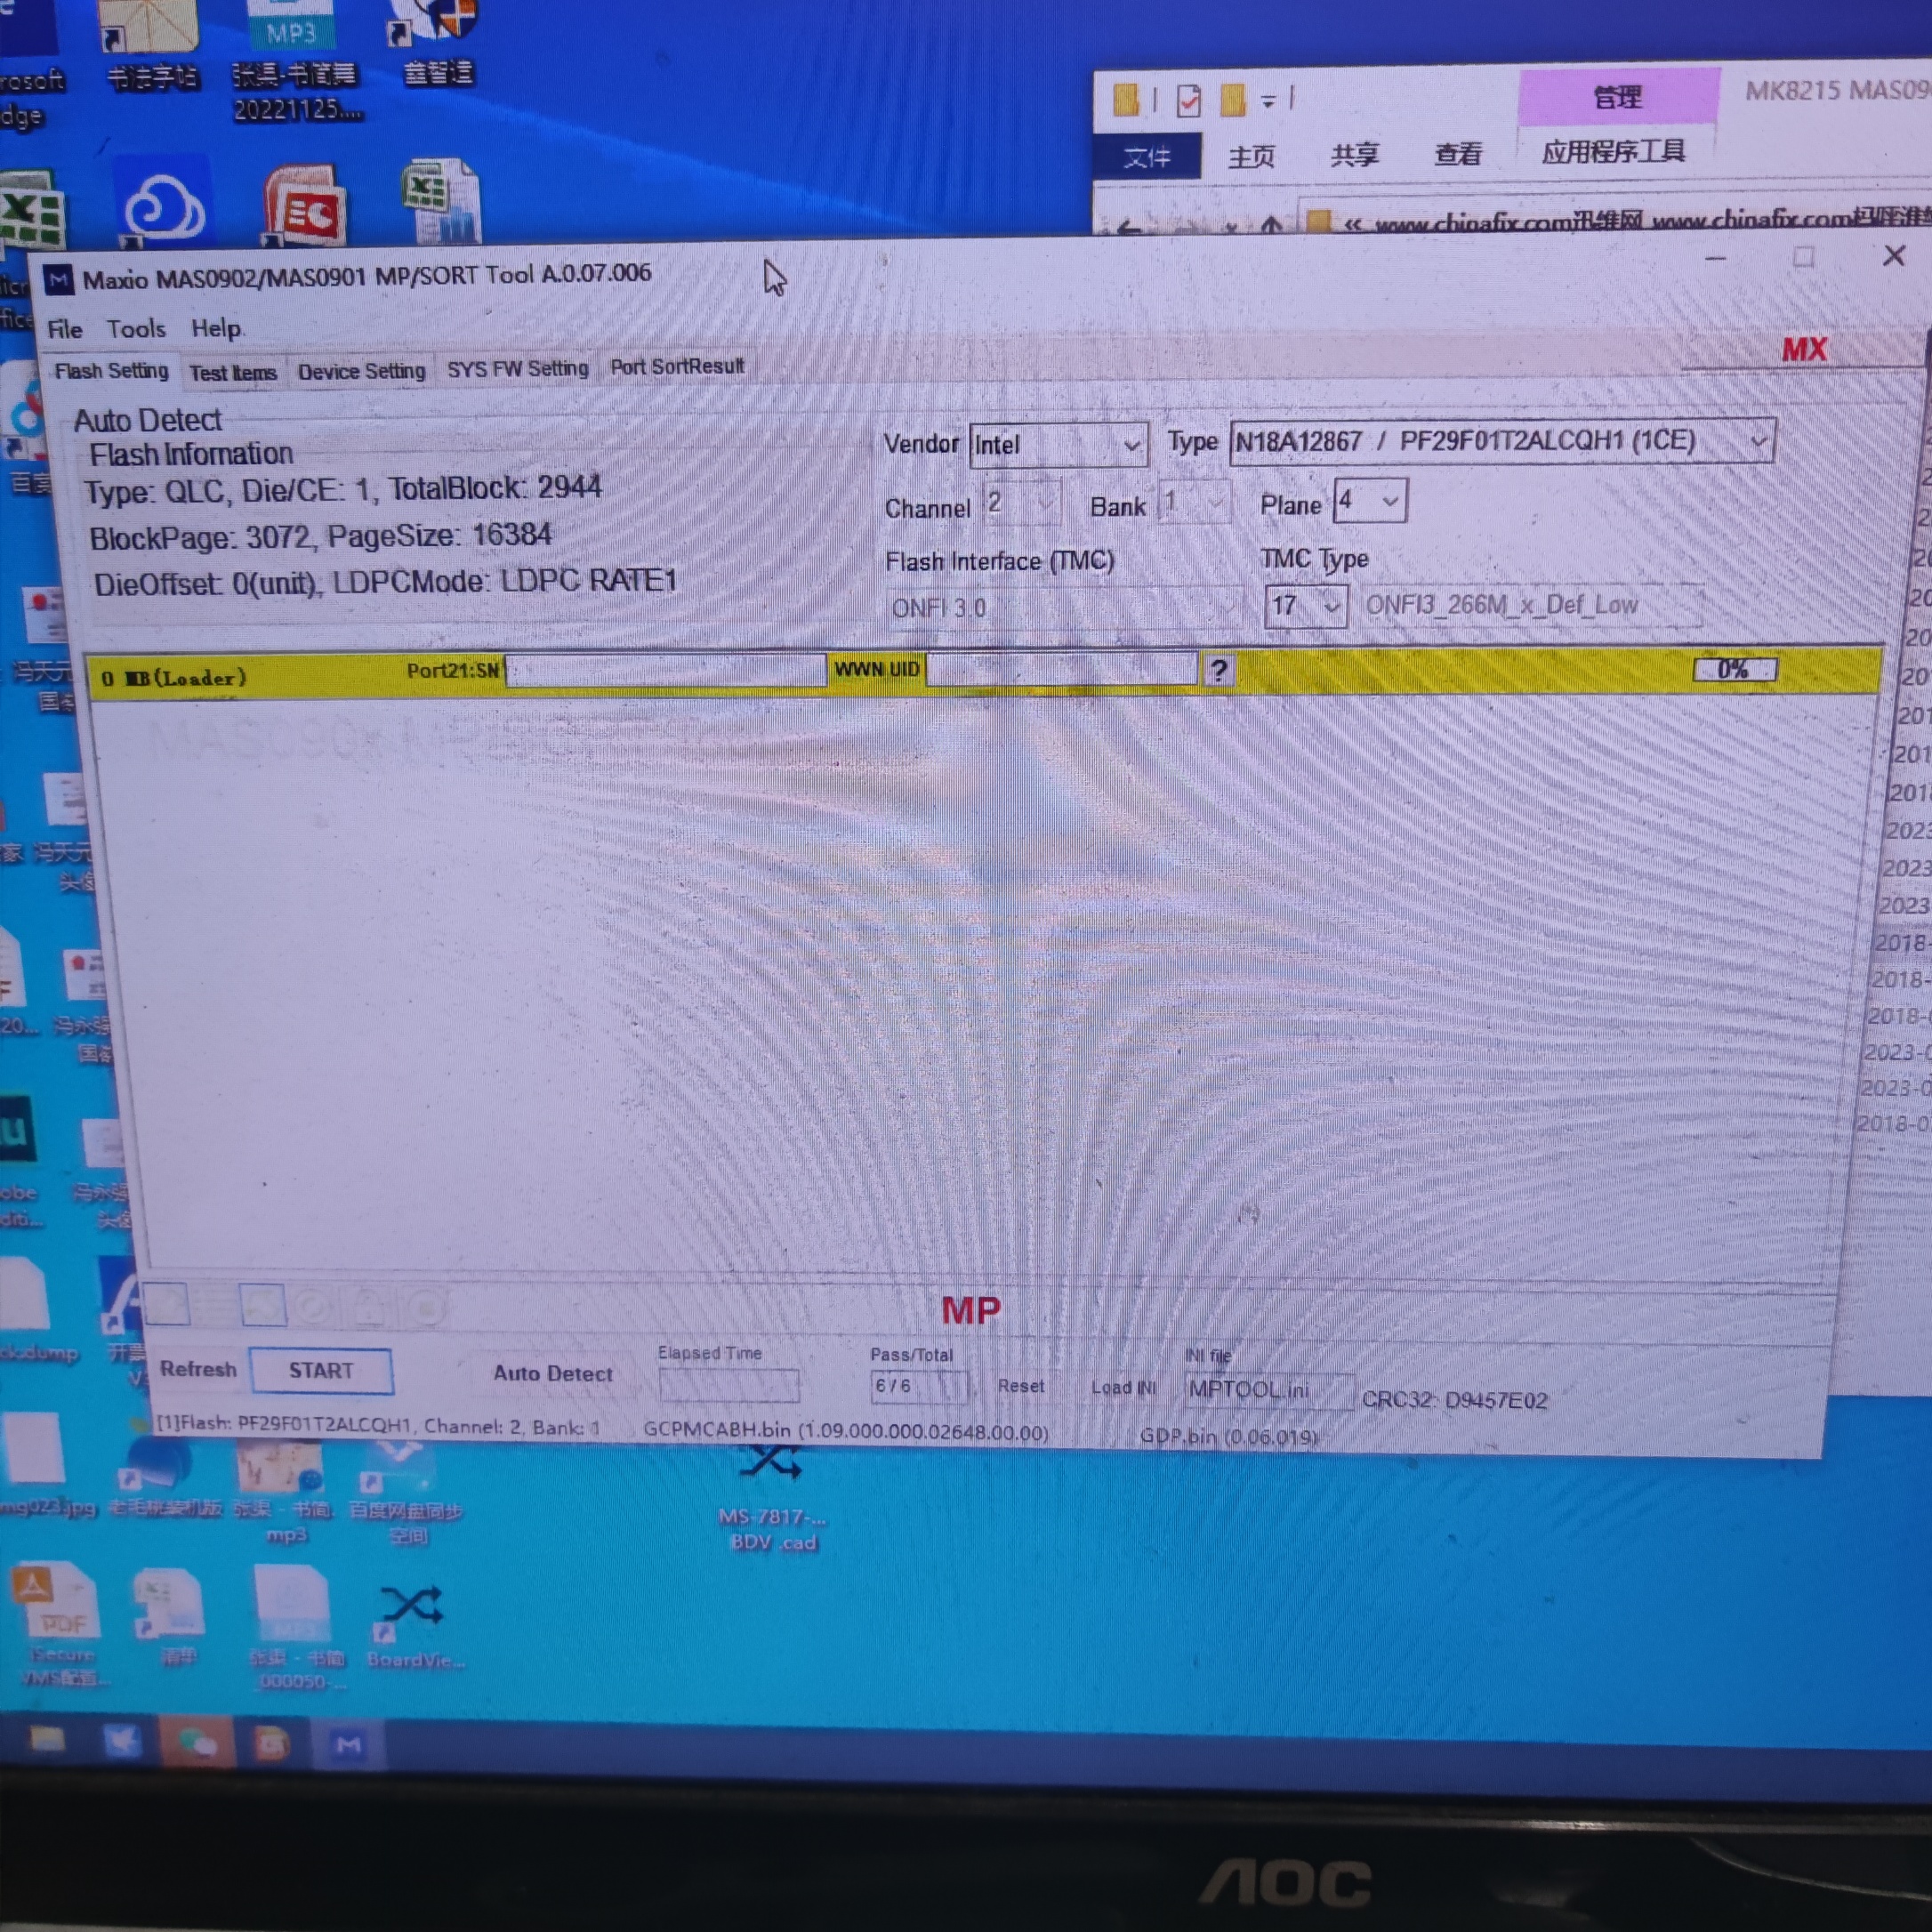Open File Explorer from the taskbar
The height and width of the screenshot is (1932, 1932).
tap(46, 1742)
